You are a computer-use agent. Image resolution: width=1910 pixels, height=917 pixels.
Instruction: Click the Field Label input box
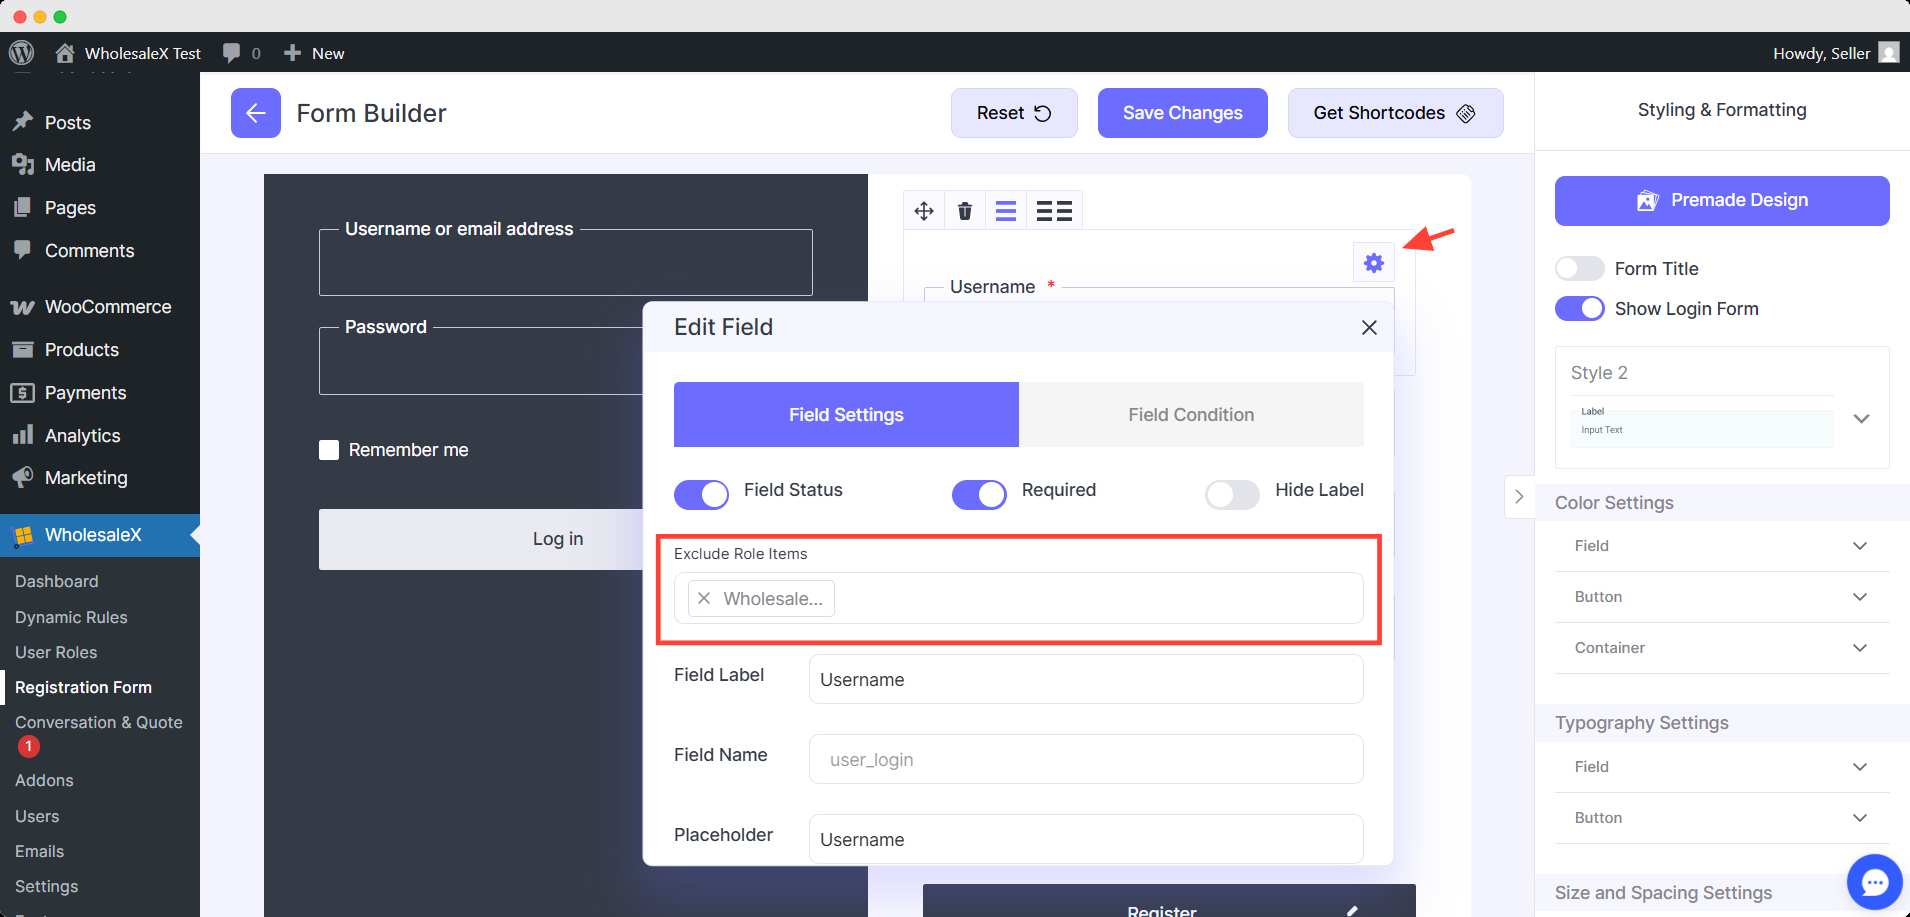pos(1085,680)
